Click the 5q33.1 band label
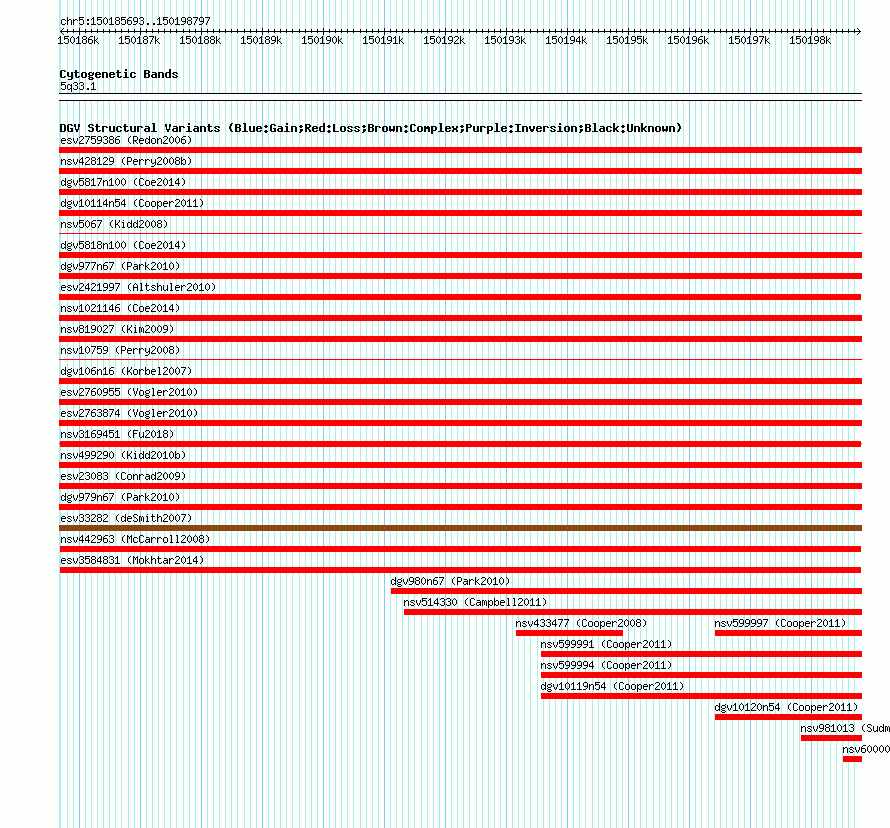The width and height of the screenshot is (890, 828). [x=78, y=86]
